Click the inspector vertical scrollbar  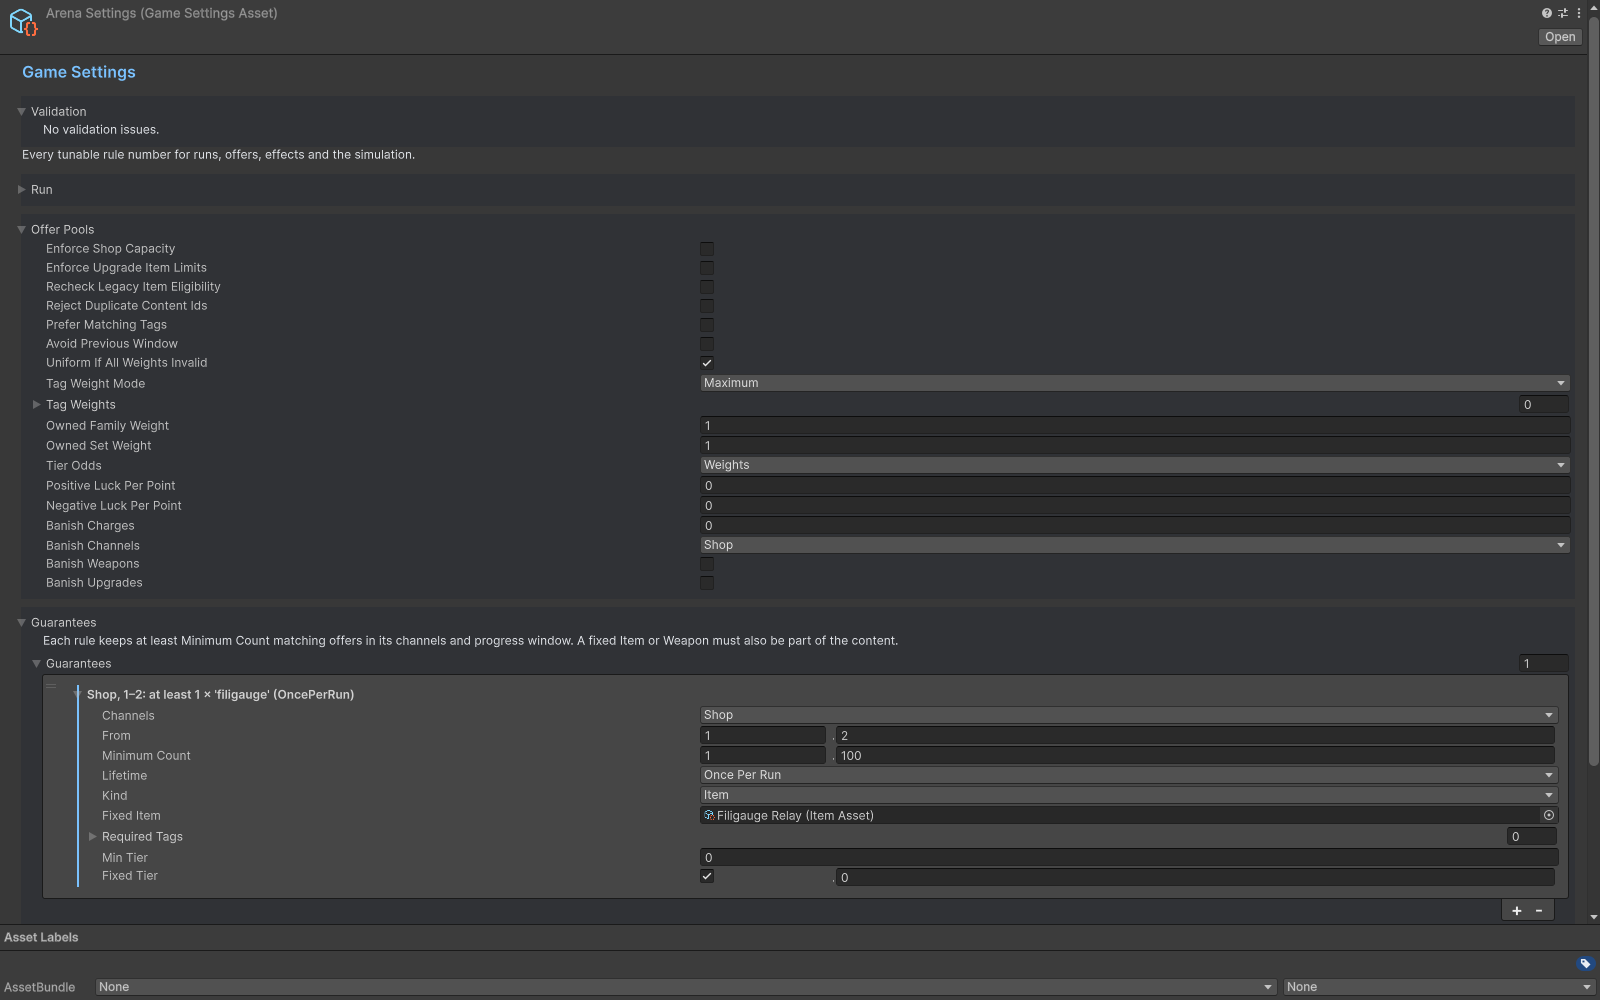(1594, 390)
